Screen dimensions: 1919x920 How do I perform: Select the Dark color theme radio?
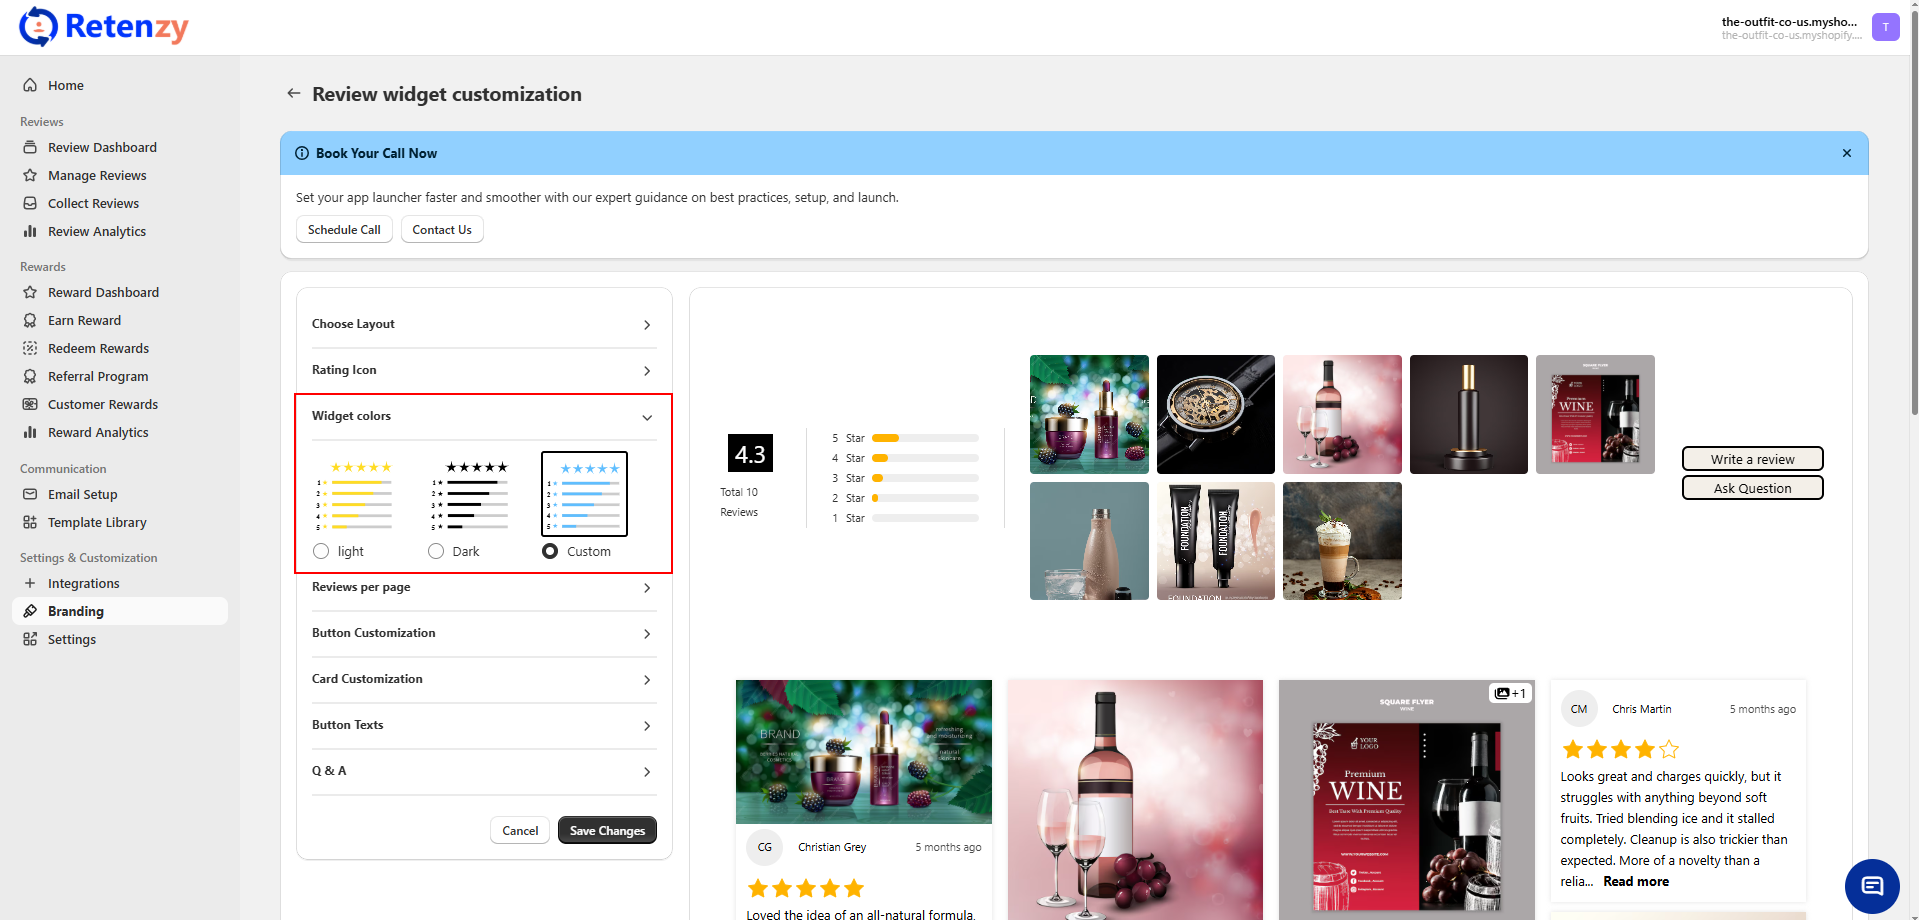pyautogui.click(x=436, y=551)
